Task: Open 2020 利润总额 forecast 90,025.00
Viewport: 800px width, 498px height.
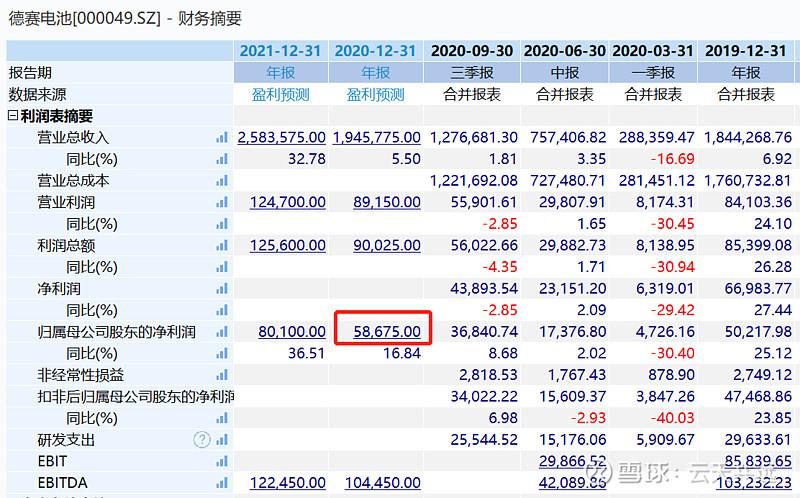Action: click(x=387, y=246)
